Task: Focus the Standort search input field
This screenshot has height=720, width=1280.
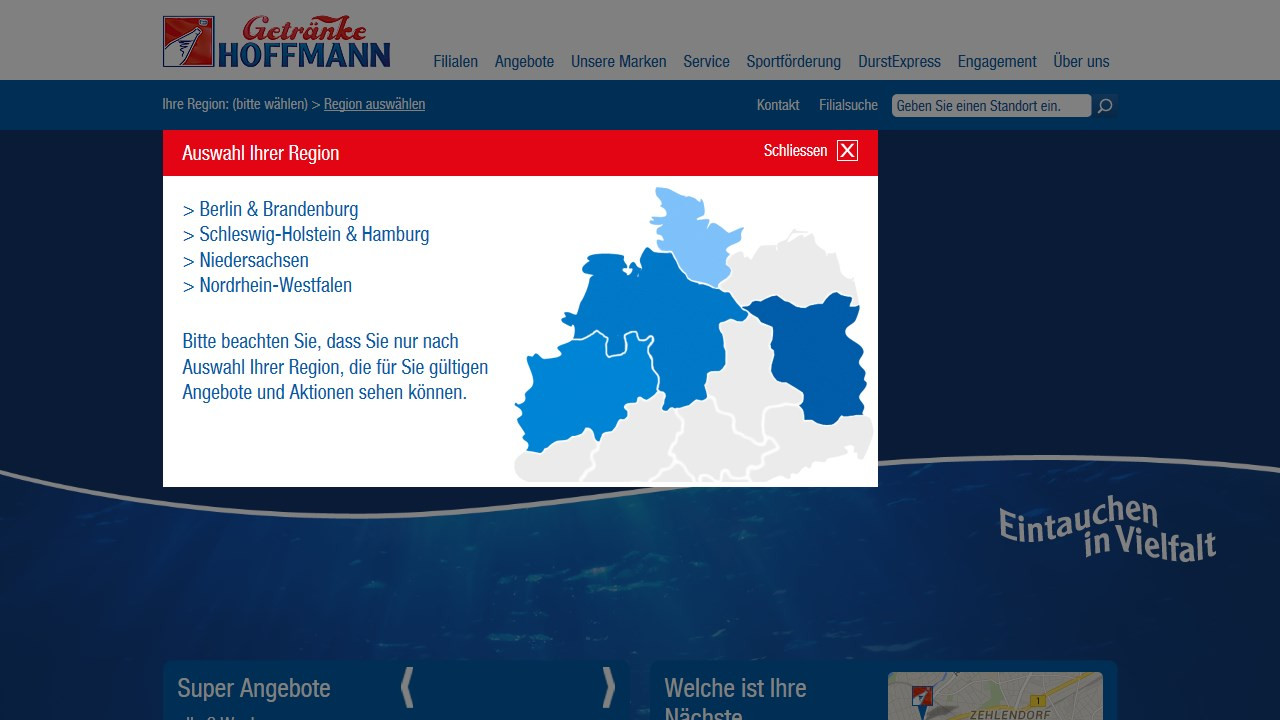Action: pyautogui.click(x=991, y=105)
